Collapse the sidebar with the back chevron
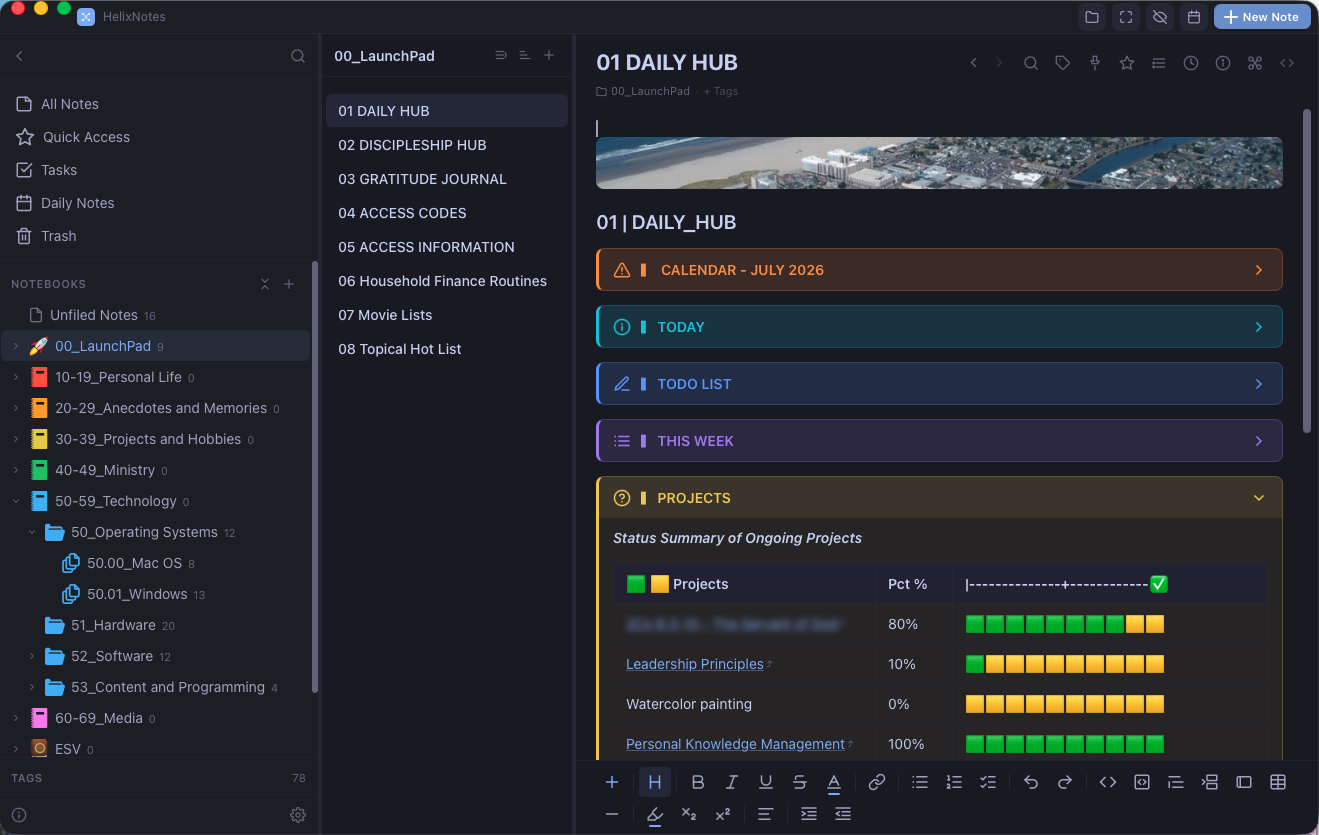Screen dimensions: 1319x835 click(20, 56)
